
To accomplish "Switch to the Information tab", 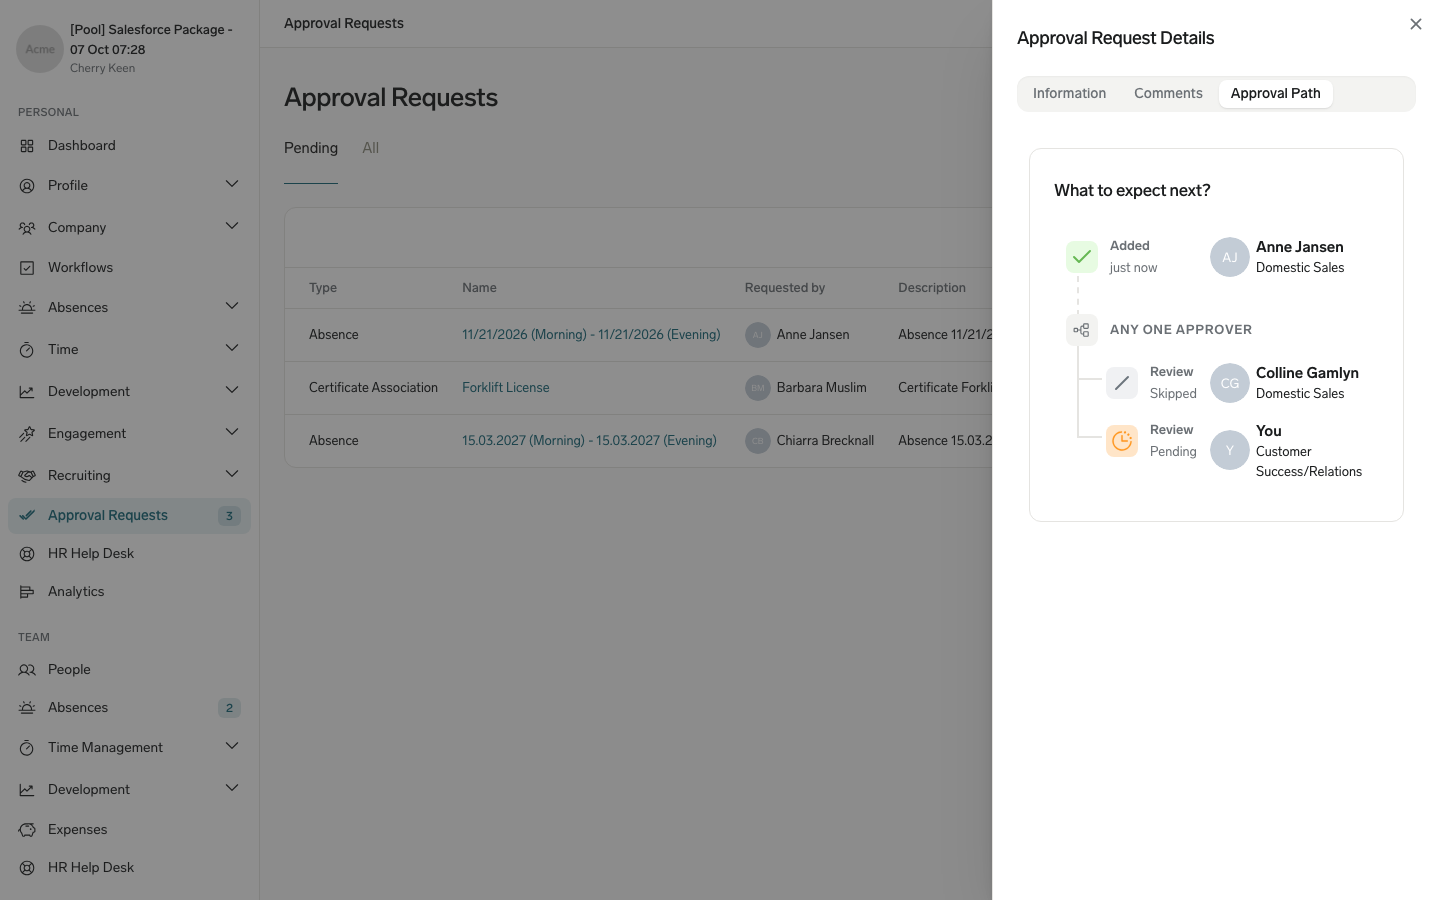I will click(x=1069, y=94).
